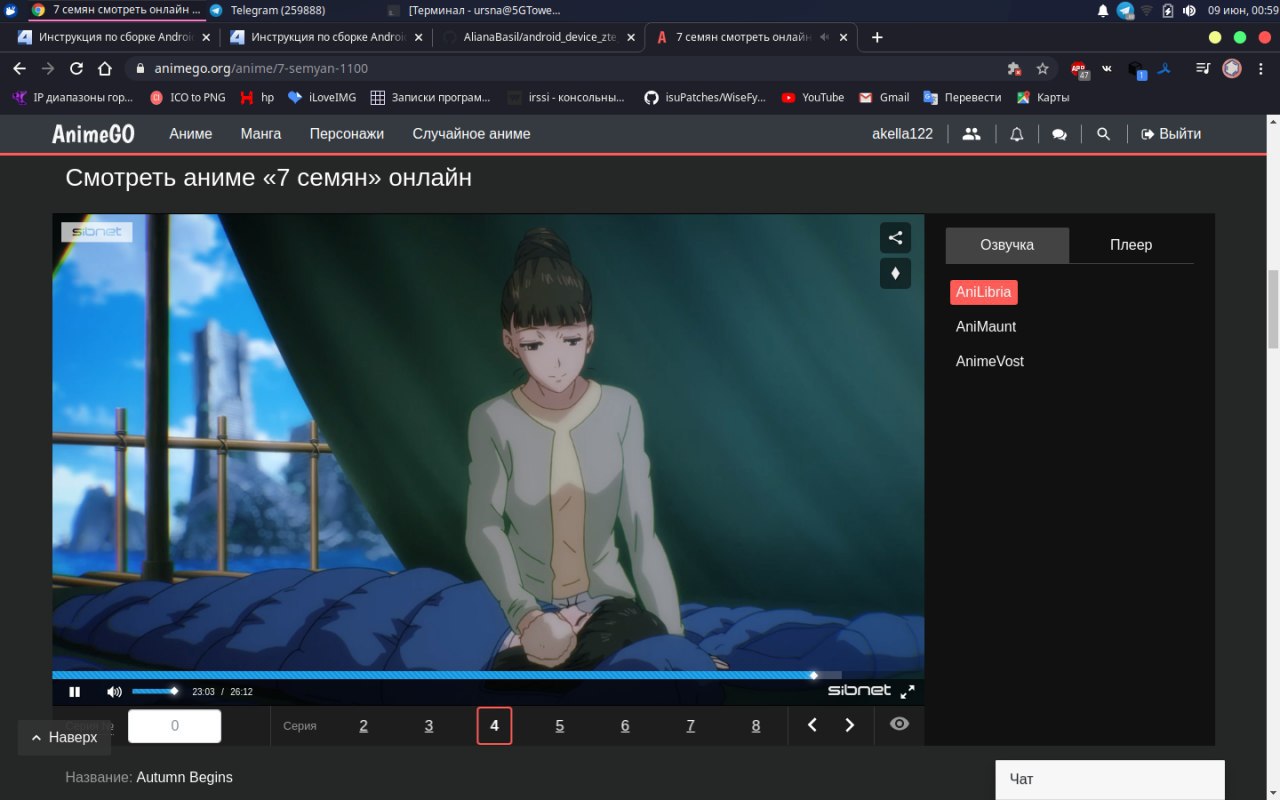Switch to the Озвучка tab
This screenshot has height=800, width=1280.
pos(1007,245)
